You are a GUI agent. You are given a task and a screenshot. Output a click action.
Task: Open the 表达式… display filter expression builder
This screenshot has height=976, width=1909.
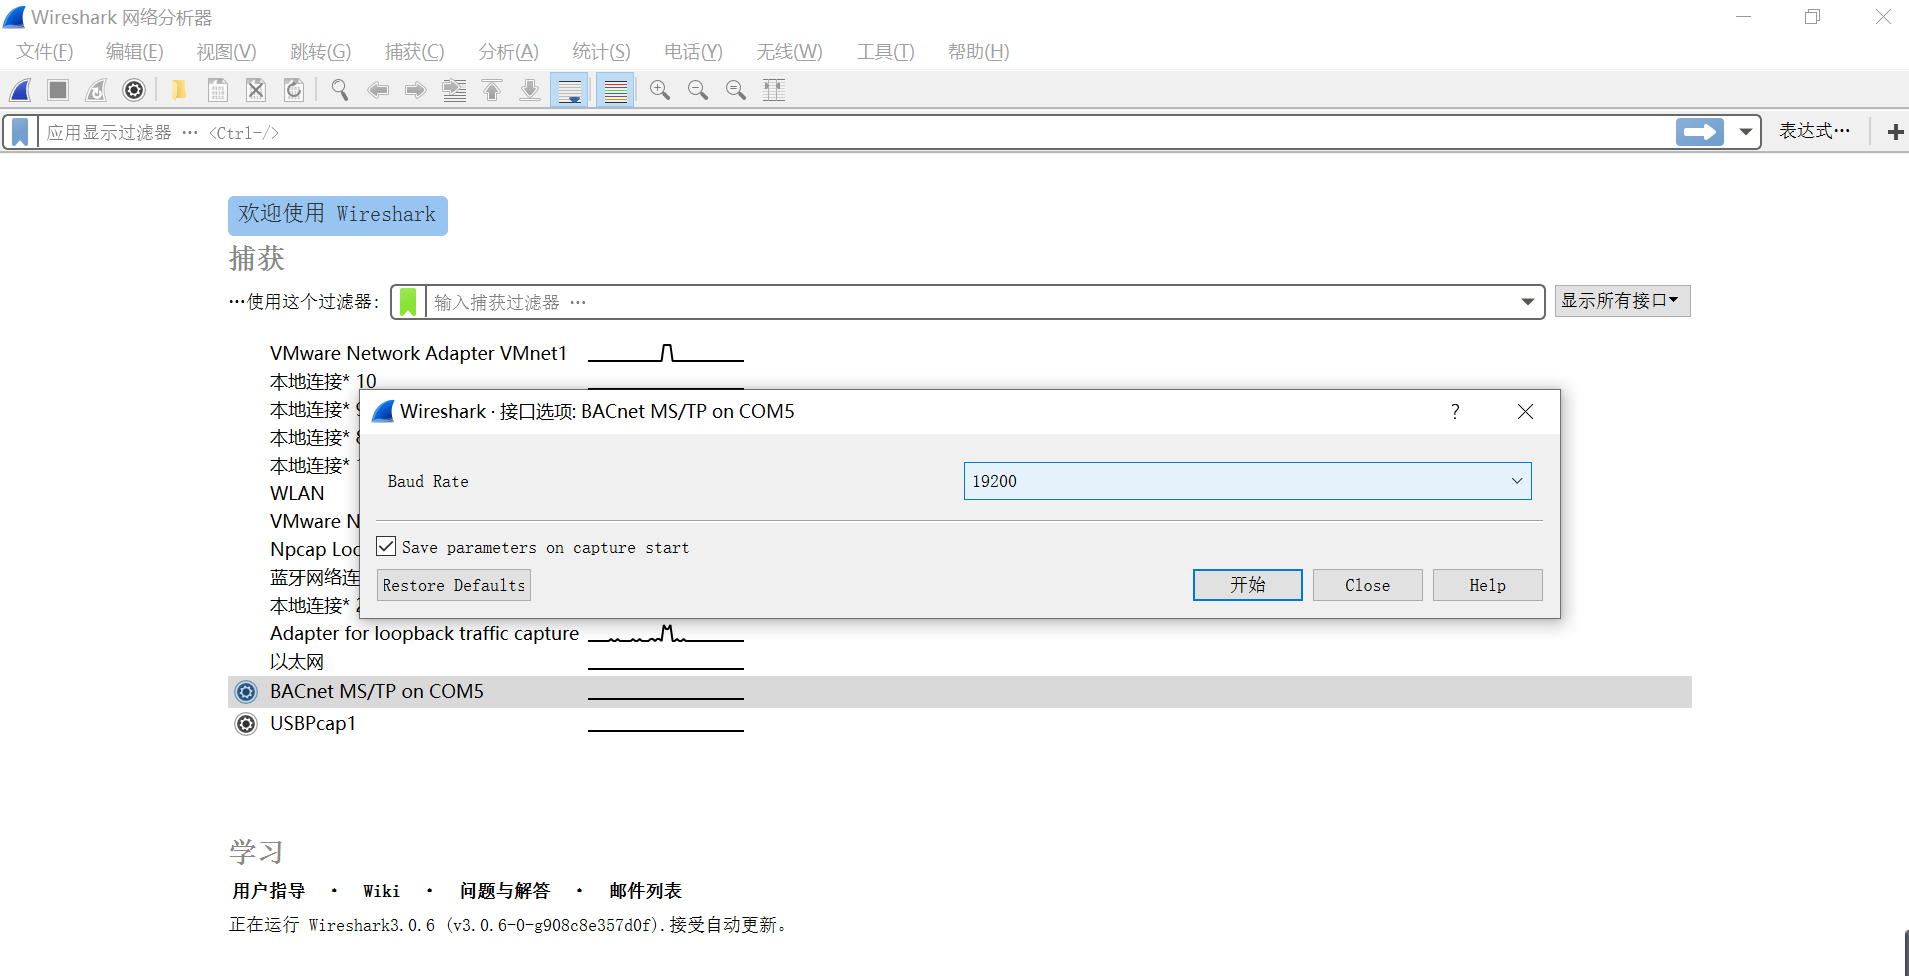click(1815, 131)
